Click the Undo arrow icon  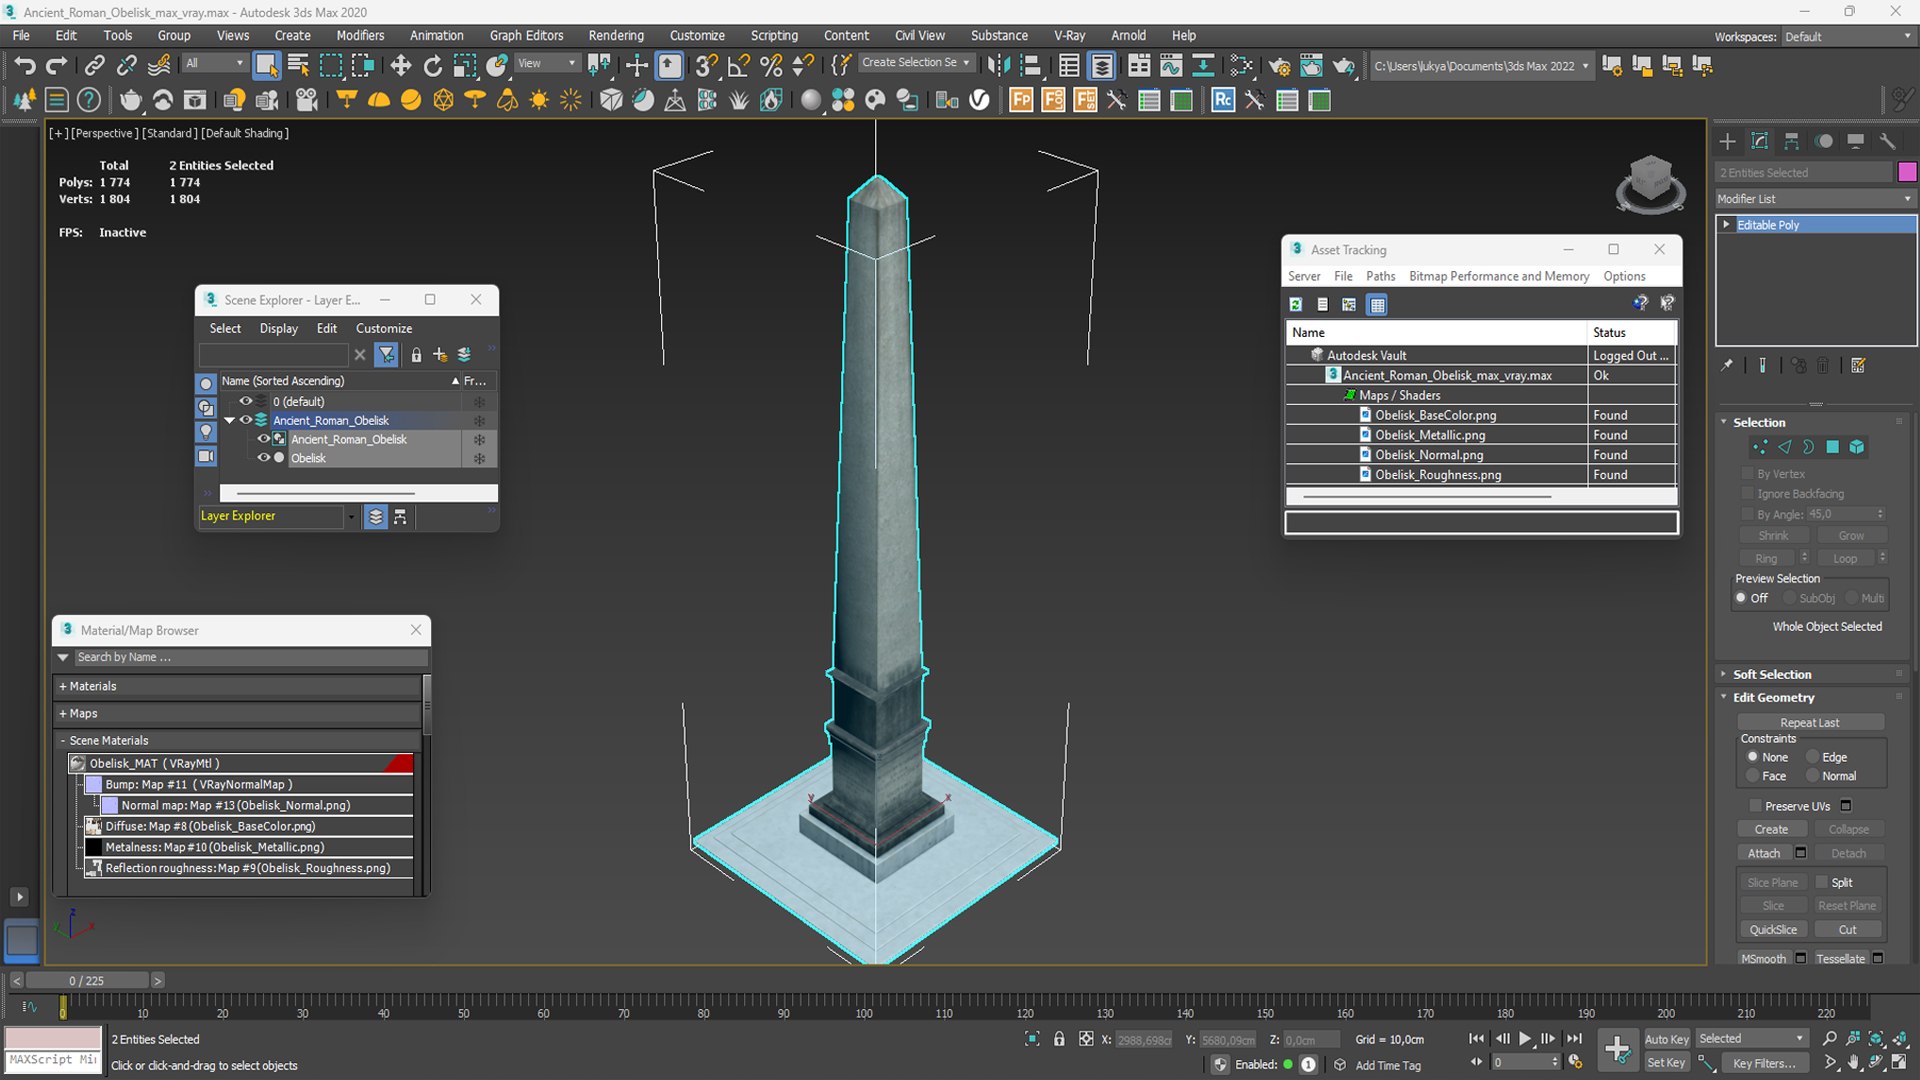[24, 66]
